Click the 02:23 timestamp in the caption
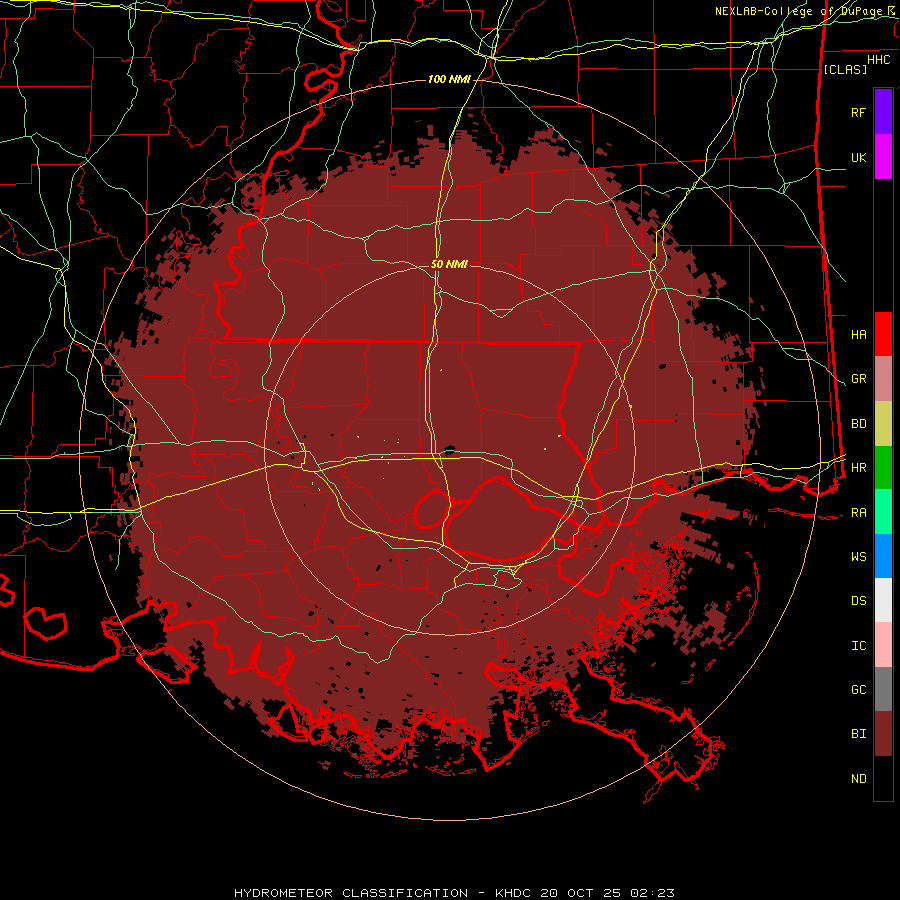The width and height of the screenshot is (900, 900). [652, 893]
